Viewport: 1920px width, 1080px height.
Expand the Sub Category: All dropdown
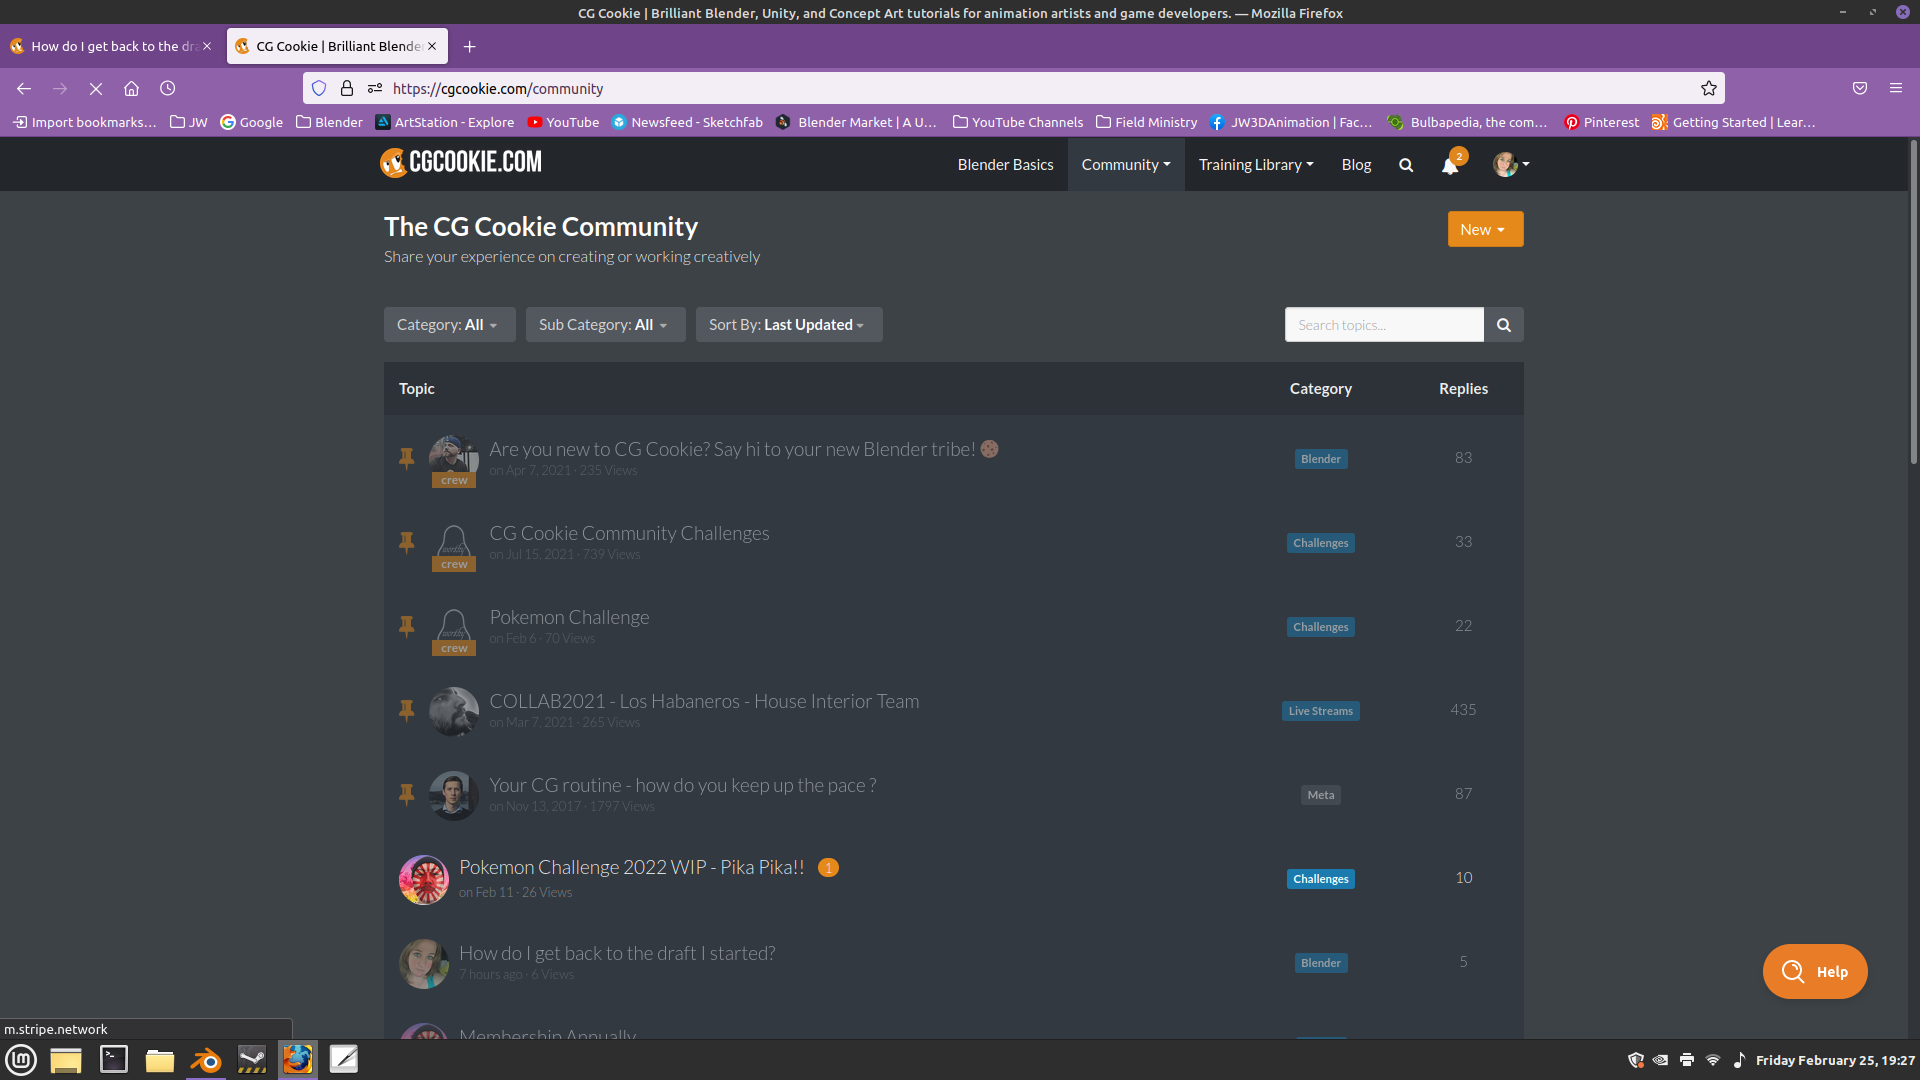(x=605, y=325)
